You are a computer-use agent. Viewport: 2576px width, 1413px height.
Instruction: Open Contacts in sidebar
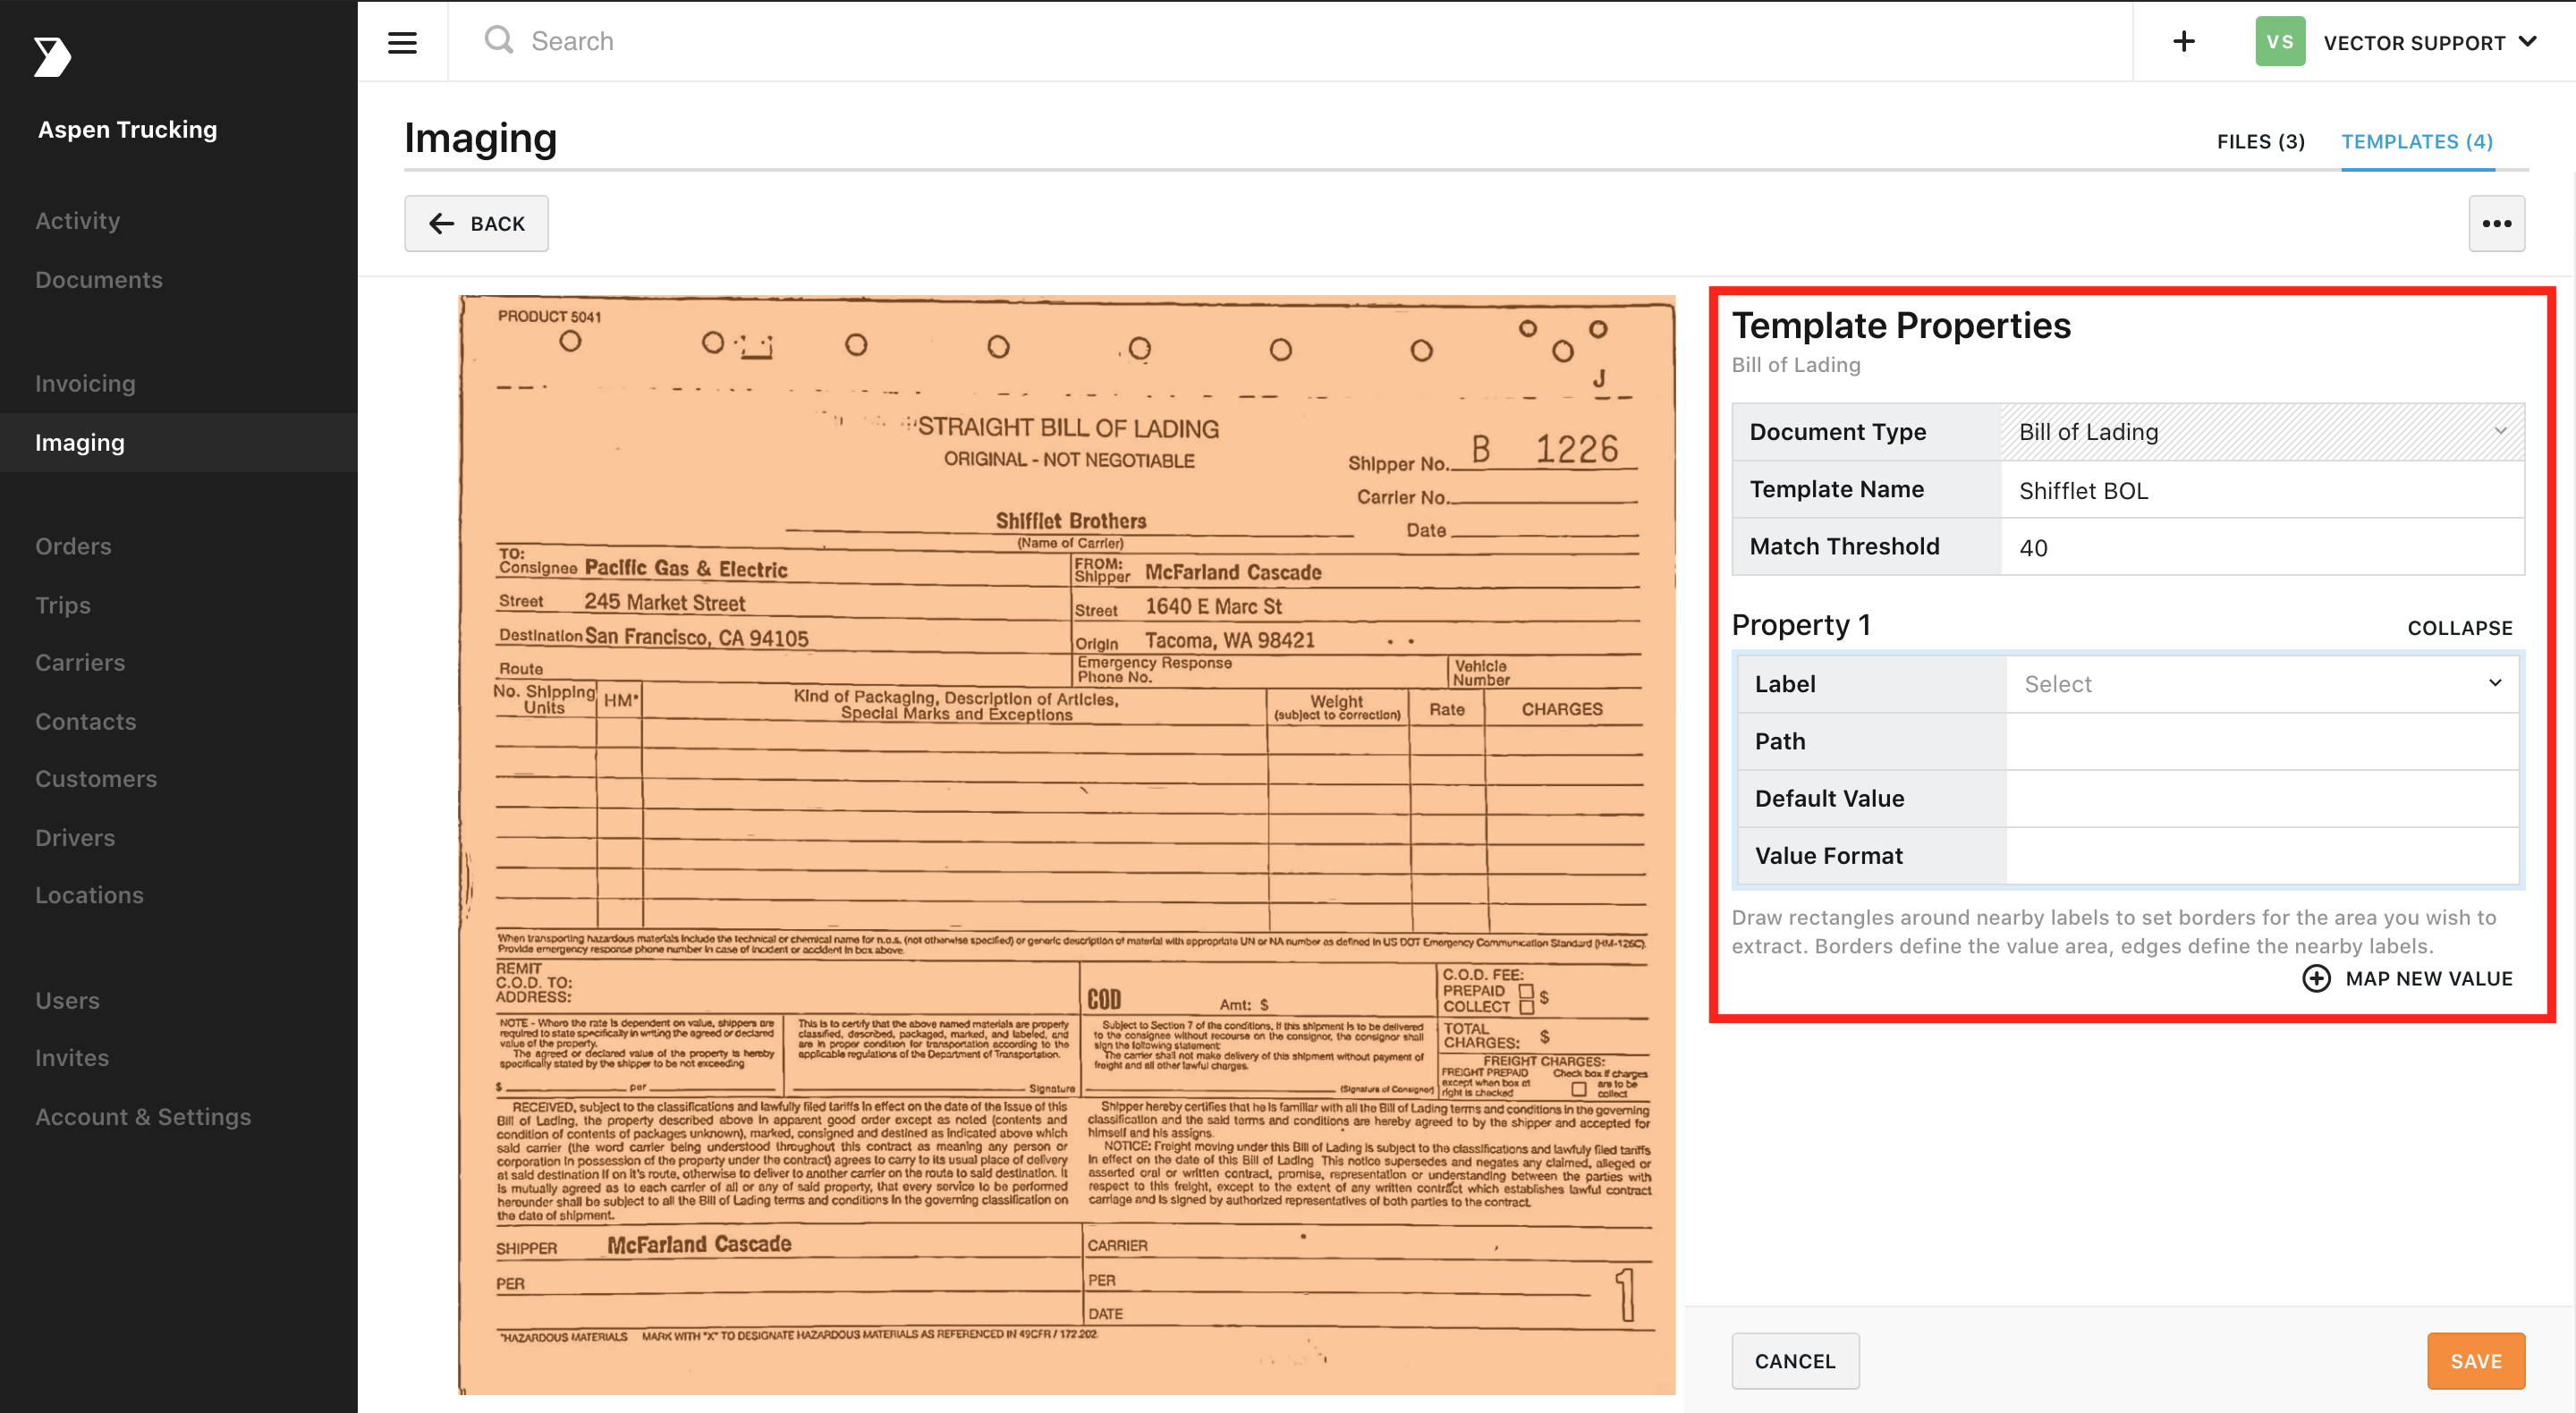coord(85,722)
